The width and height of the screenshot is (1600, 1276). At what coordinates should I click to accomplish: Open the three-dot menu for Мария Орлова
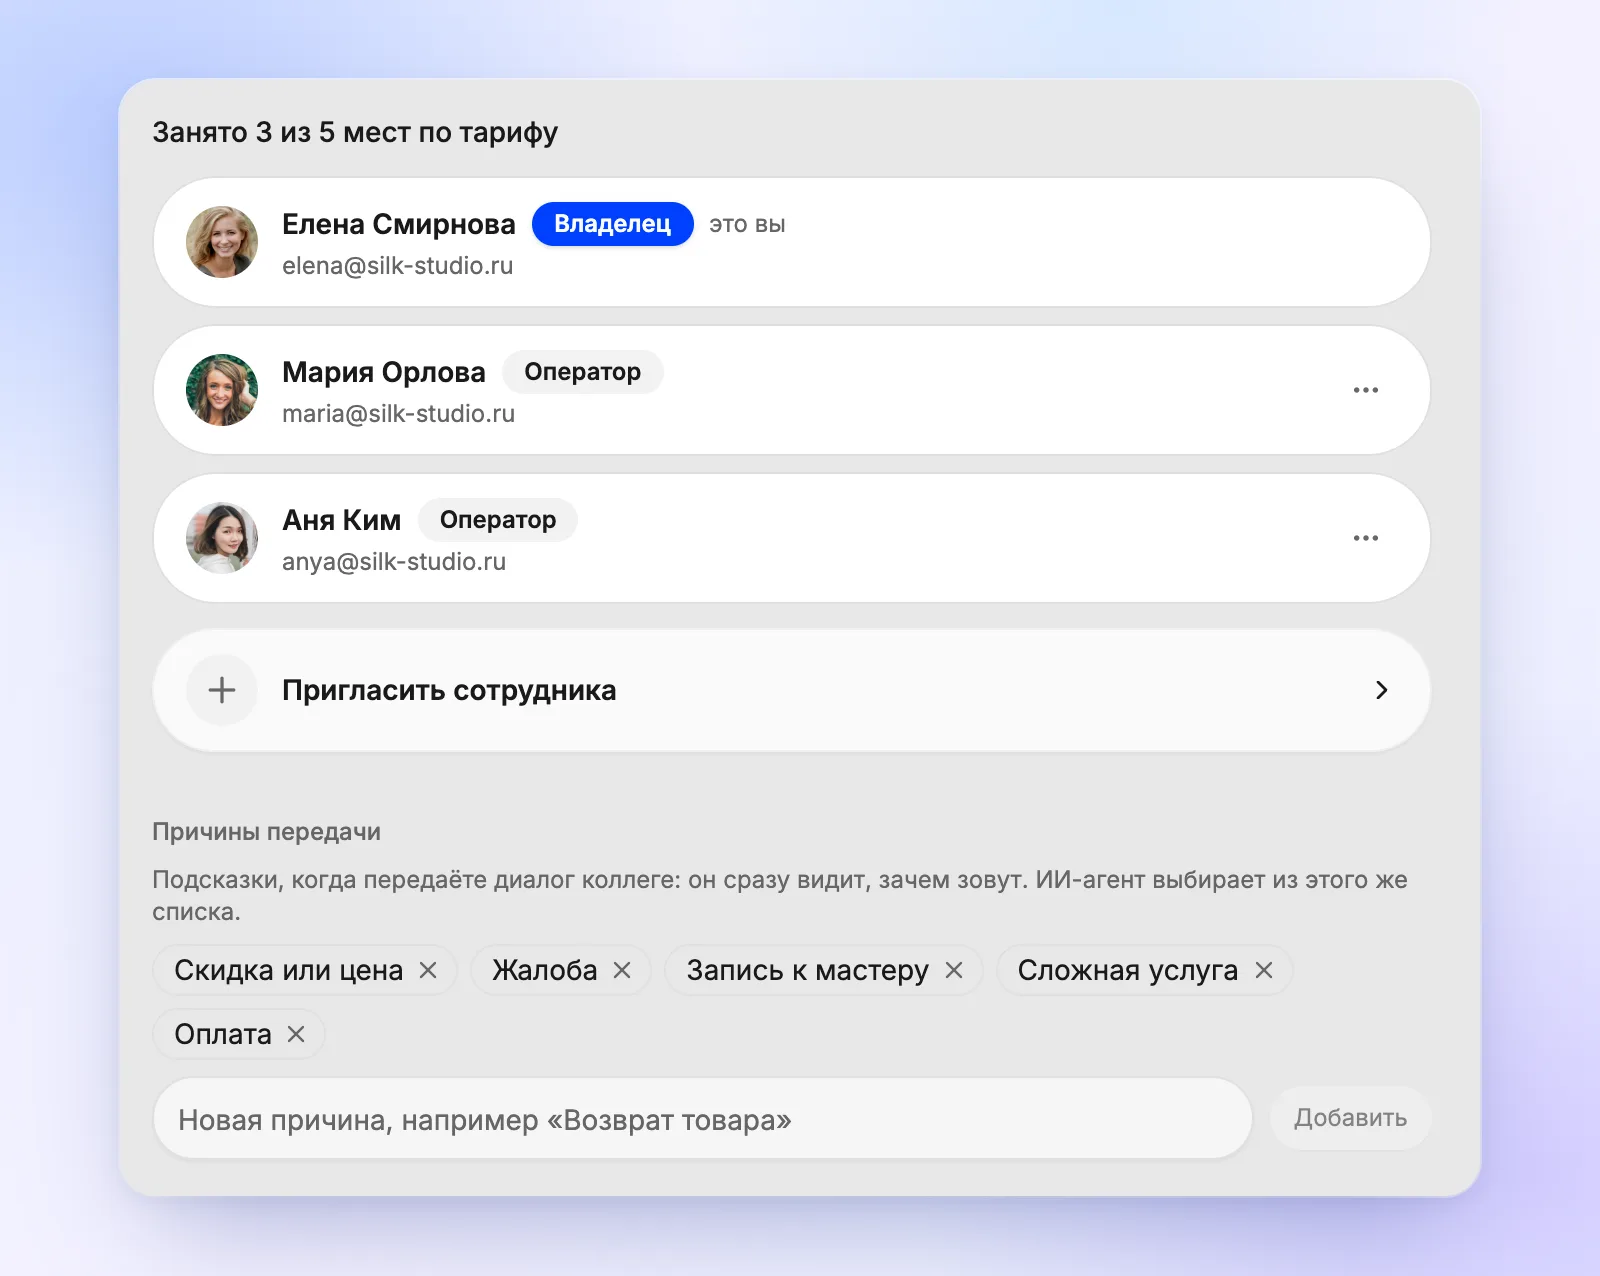click(x=1365, y=390)
